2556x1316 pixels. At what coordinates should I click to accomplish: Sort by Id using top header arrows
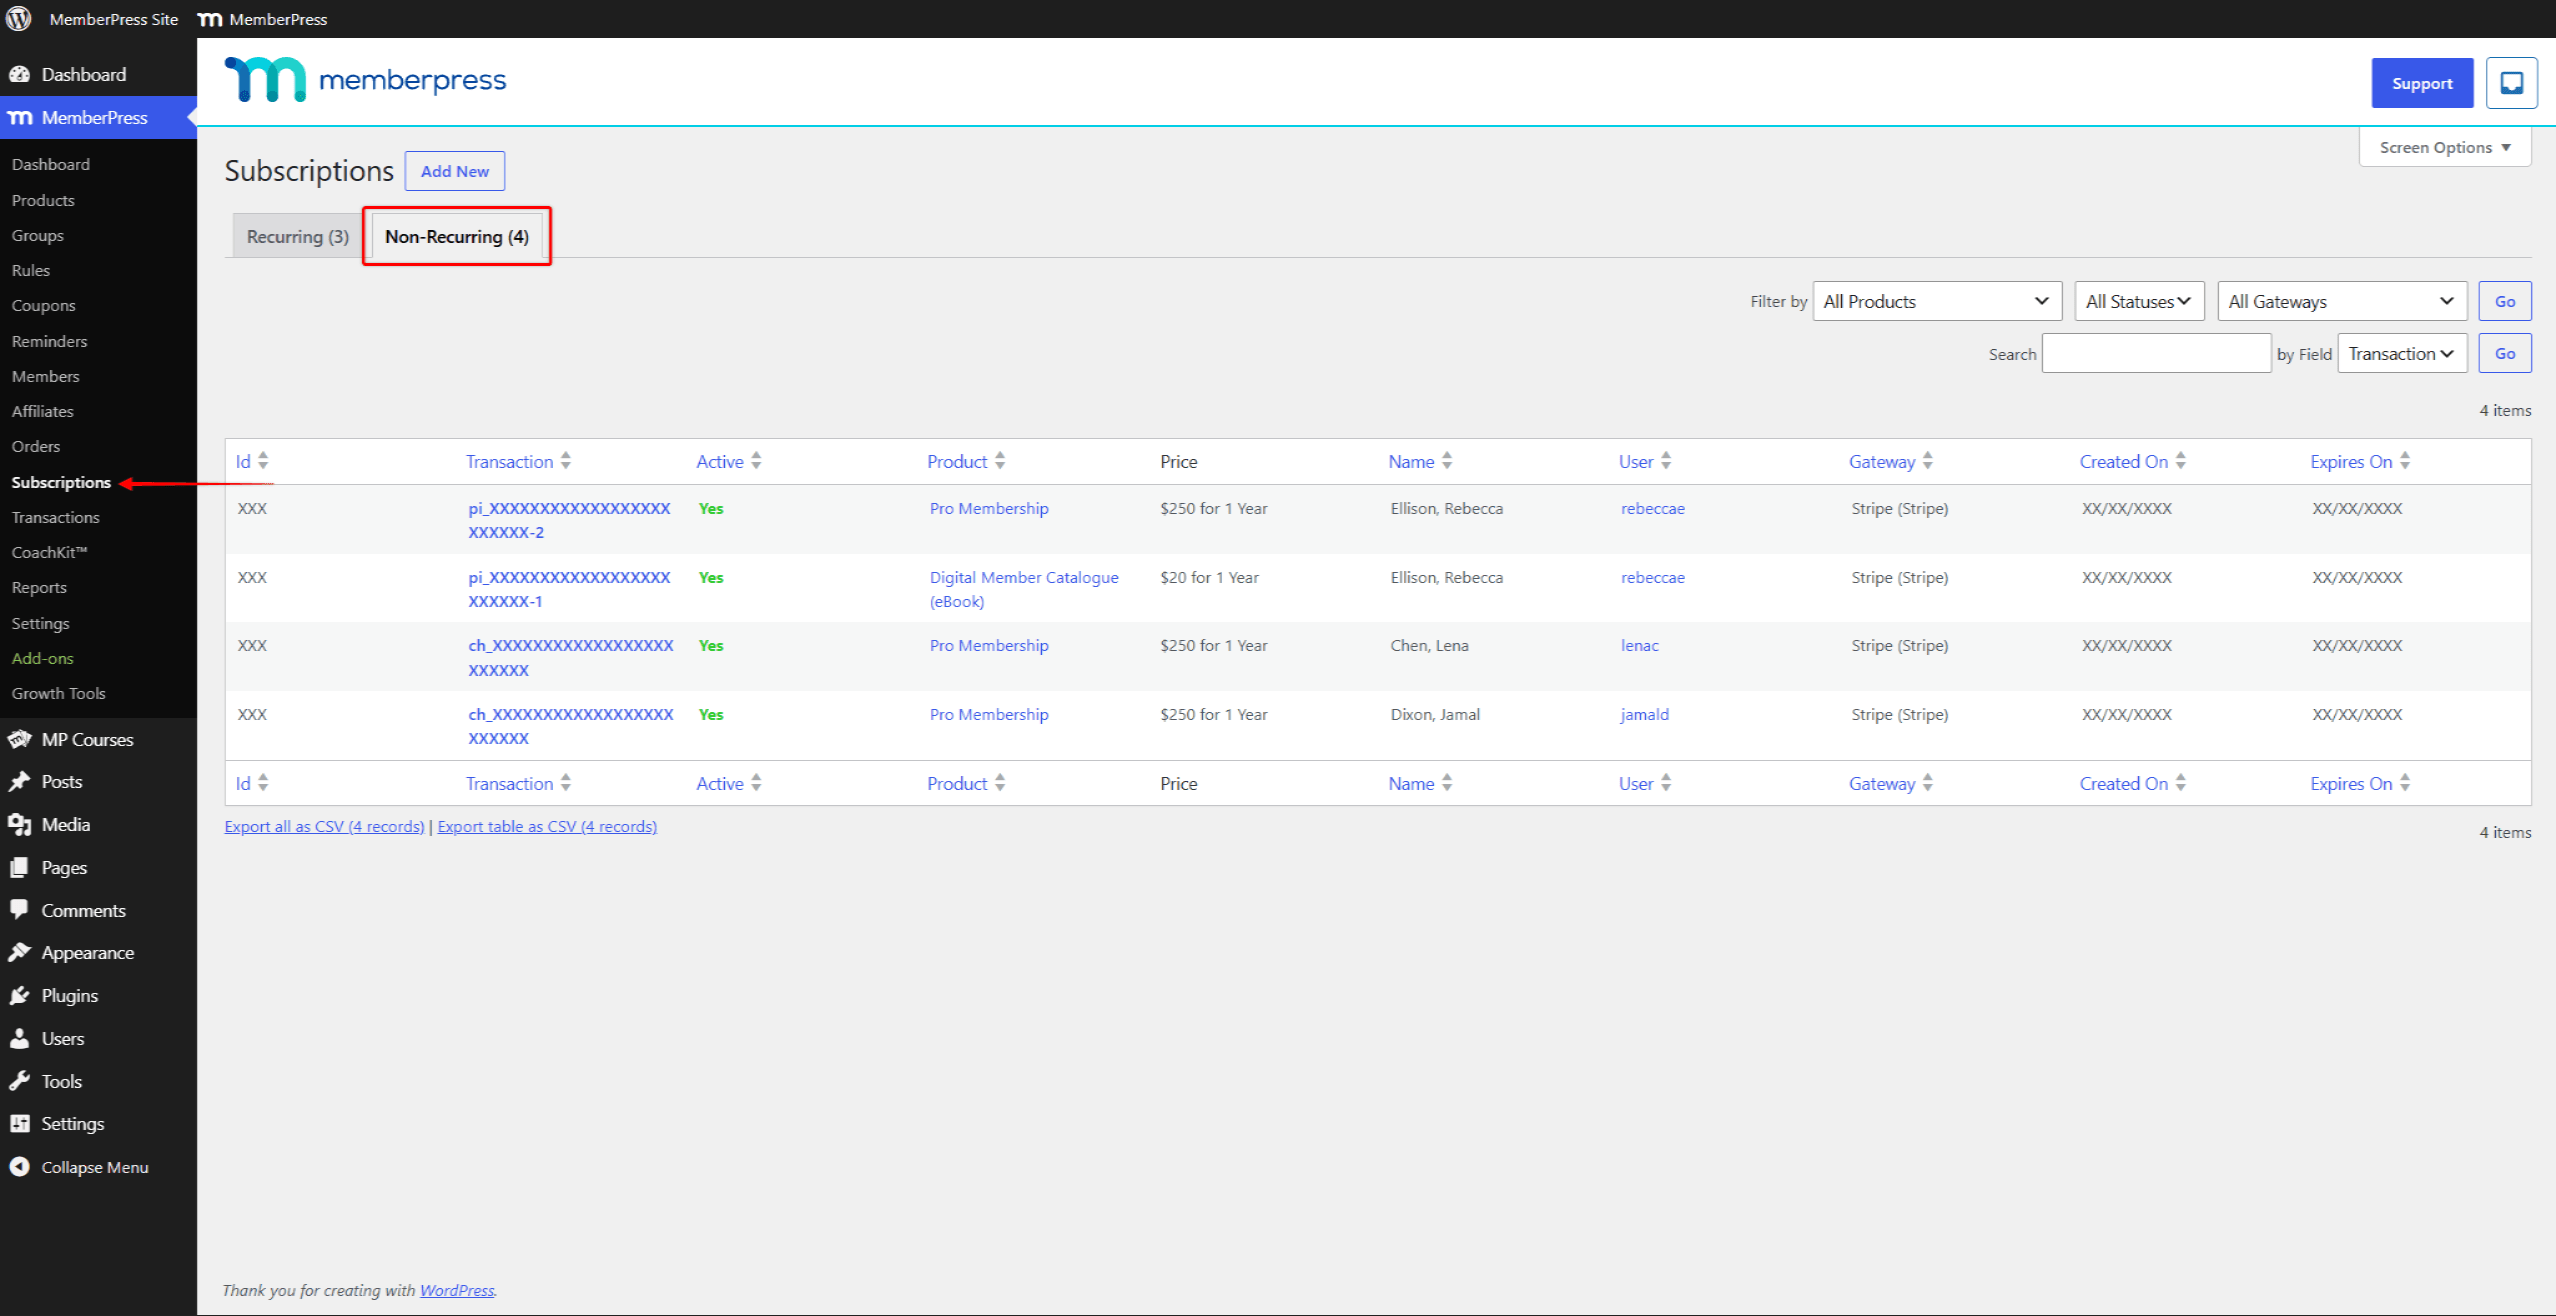pyautogui.click(x=263, y=461)
